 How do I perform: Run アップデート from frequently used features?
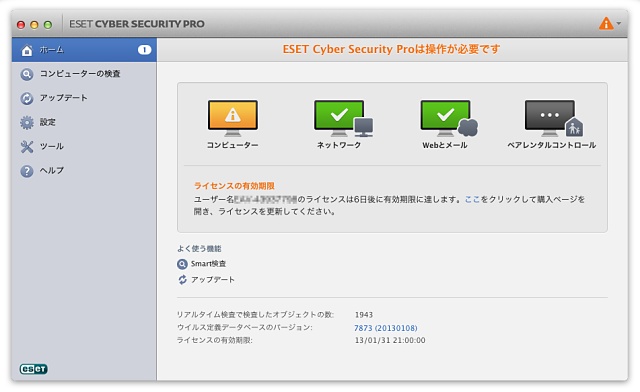pos(213,280)
